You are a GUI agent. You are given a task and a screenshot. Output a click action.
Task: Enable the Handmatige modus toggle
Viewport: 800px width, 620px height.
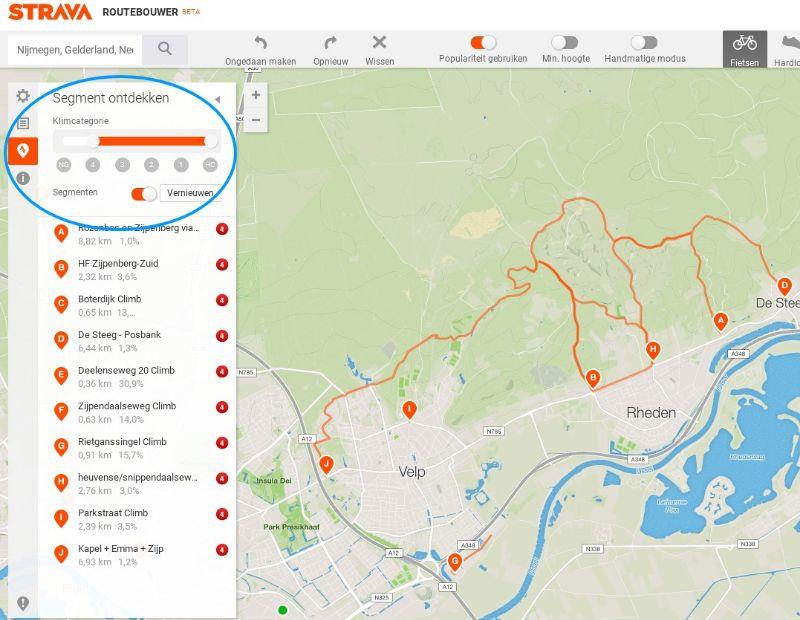pos(644,42)
